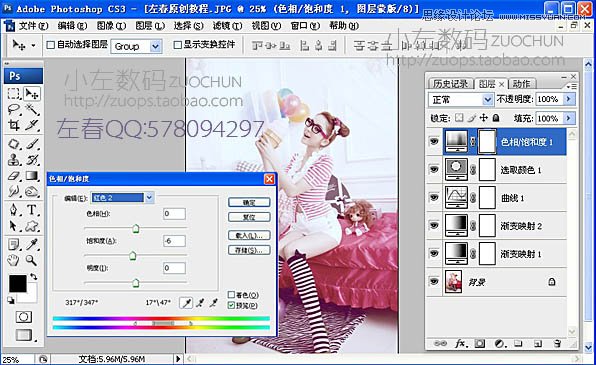Select the Dodge tool
596x365 pixels.
[x=32, y=191]
